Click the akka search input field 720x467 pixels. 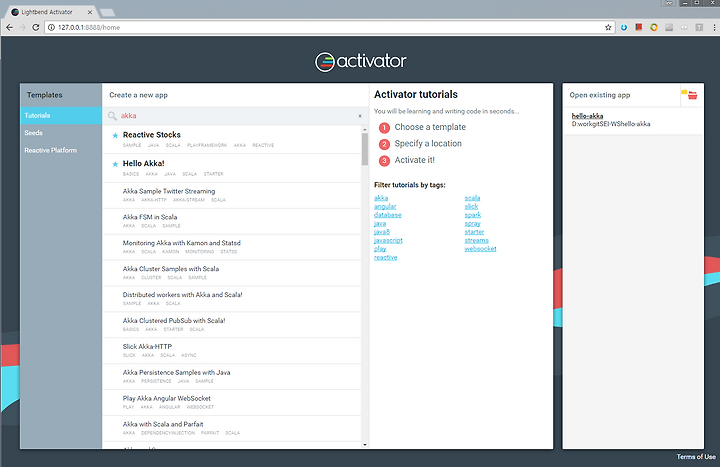(x=236, y=116)
